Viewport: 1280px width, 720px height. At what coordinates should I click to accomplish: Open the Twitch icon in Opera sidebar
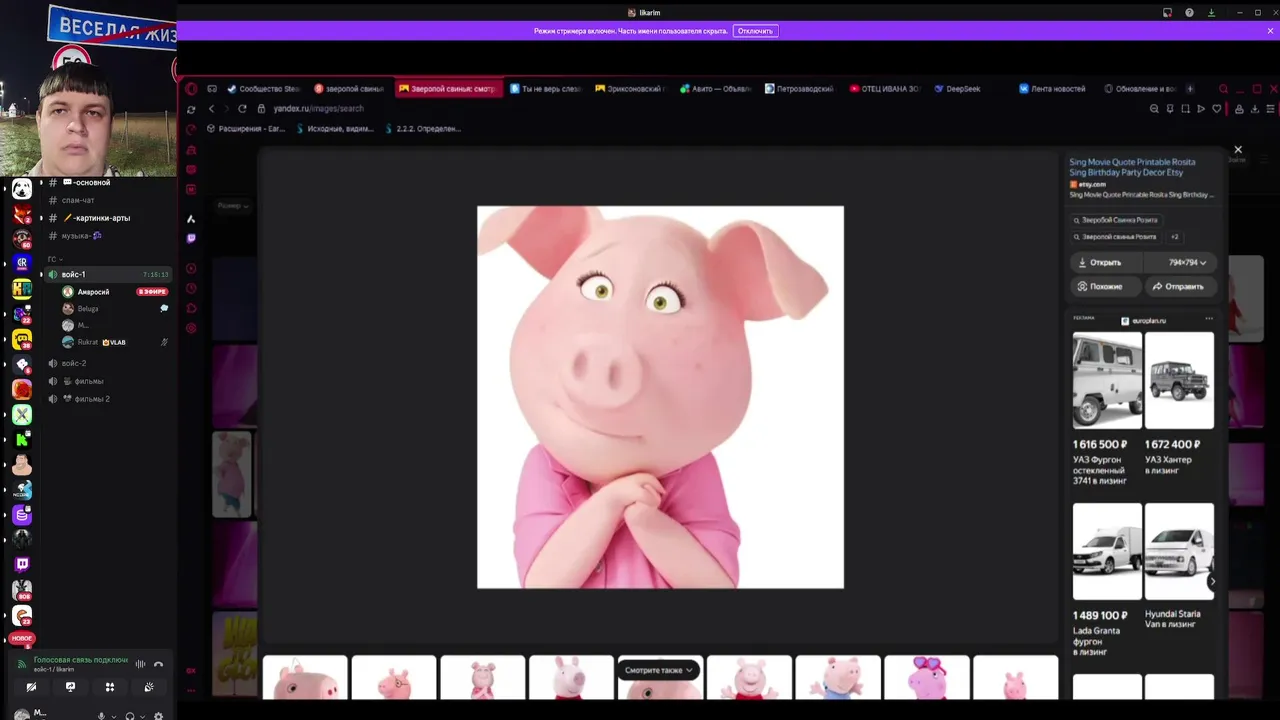(191, 238)
